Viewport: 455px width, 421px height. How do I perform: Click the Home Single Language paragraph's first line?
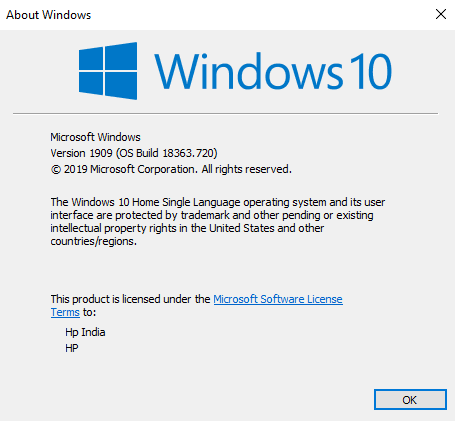pos(218,202)
